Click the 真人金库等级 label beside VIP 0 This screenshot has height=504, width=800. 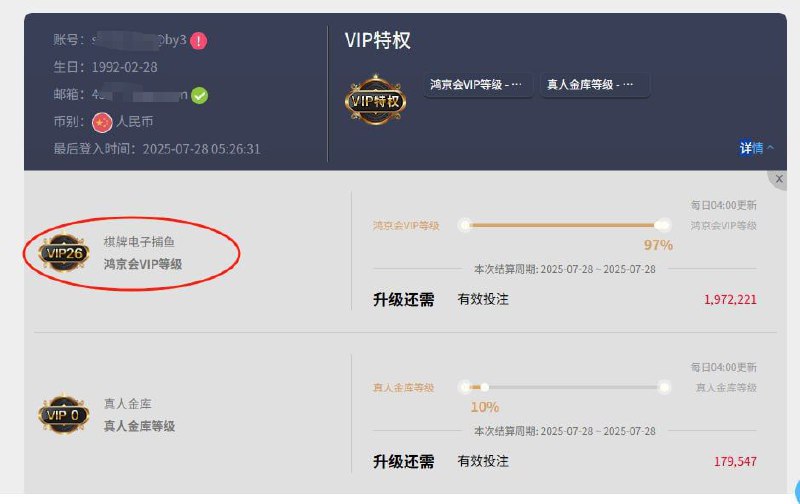click(139, 426)
